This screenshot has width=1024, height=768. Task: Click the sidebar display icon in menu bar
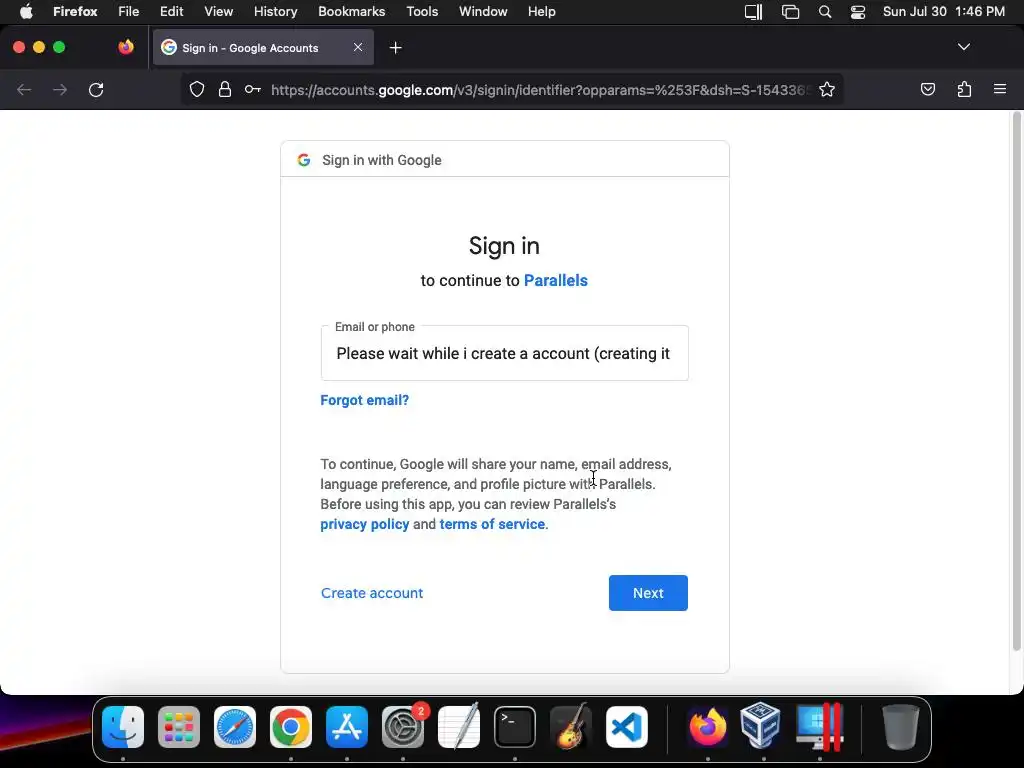pos(754,12)
